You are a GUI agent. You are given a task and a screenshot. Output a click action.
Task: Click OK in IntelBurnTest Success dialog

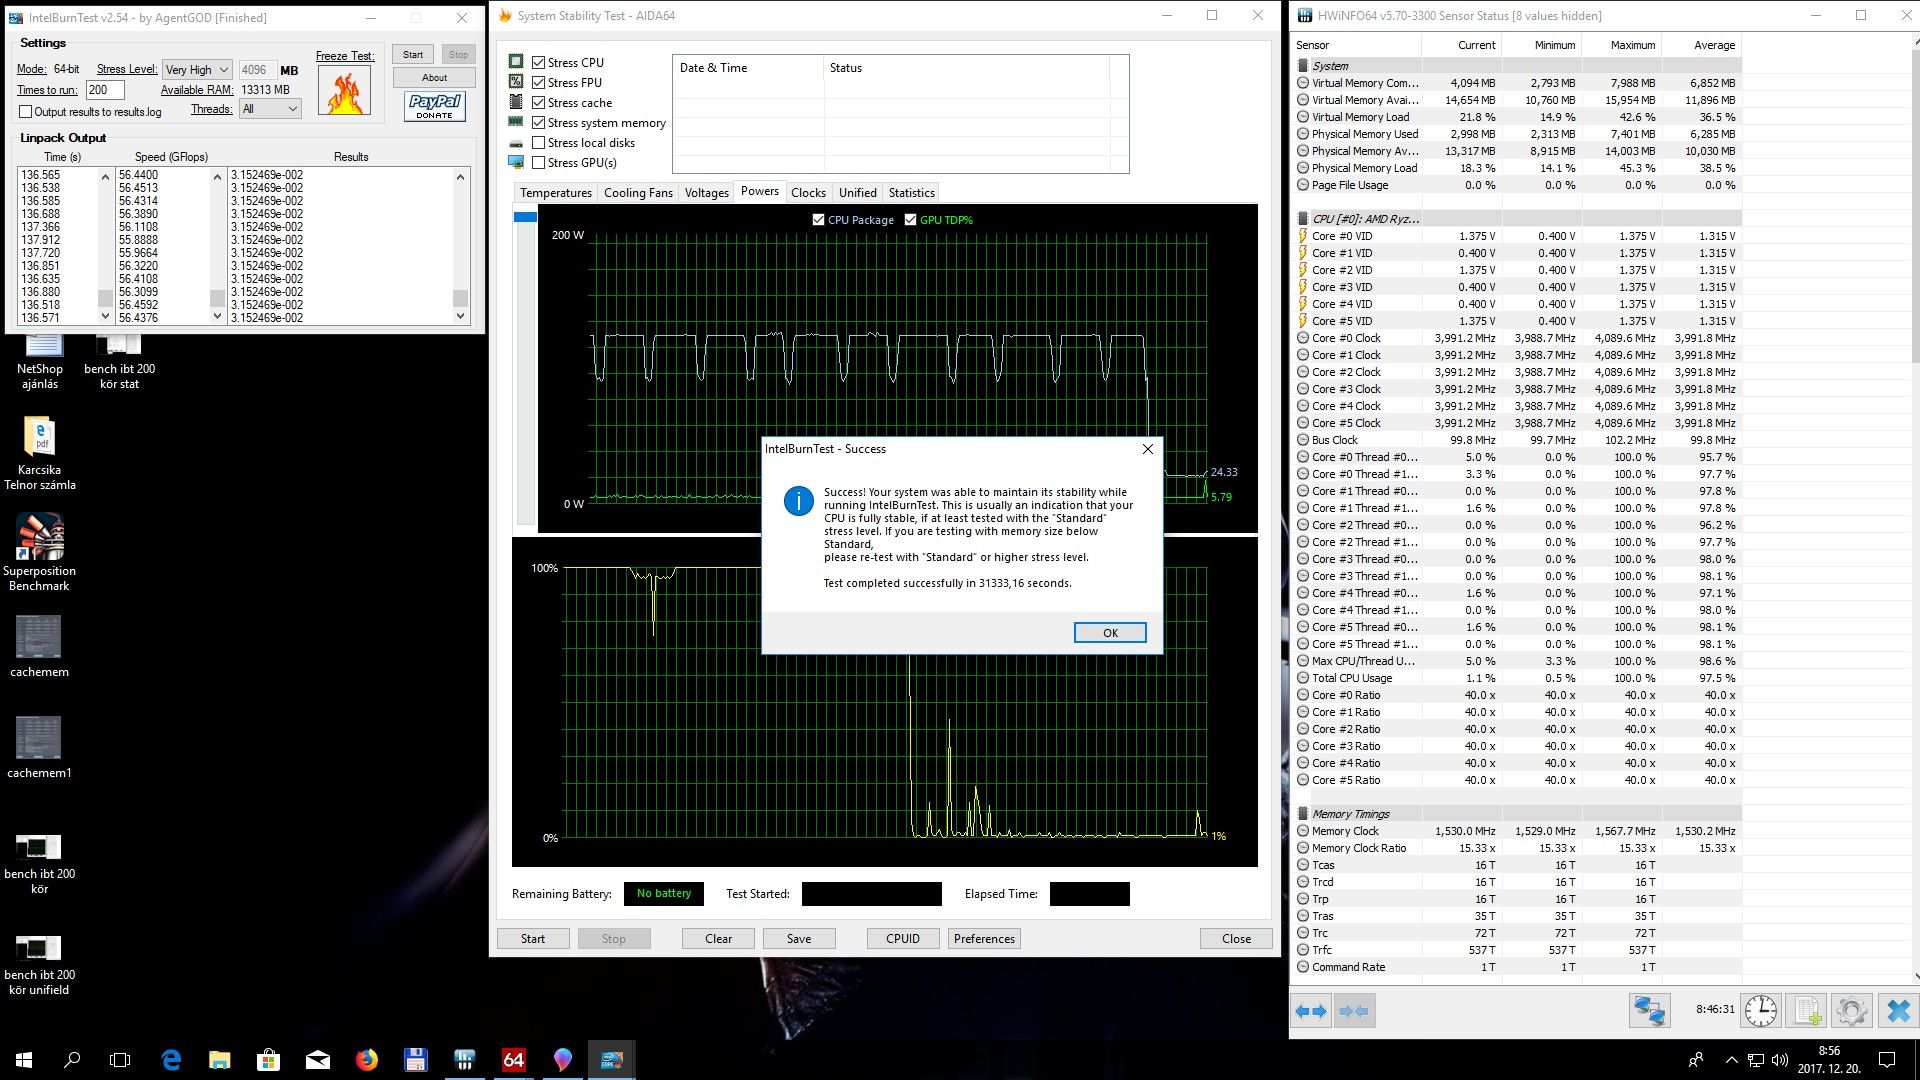pyautogui.click(x=1110, y=633)
